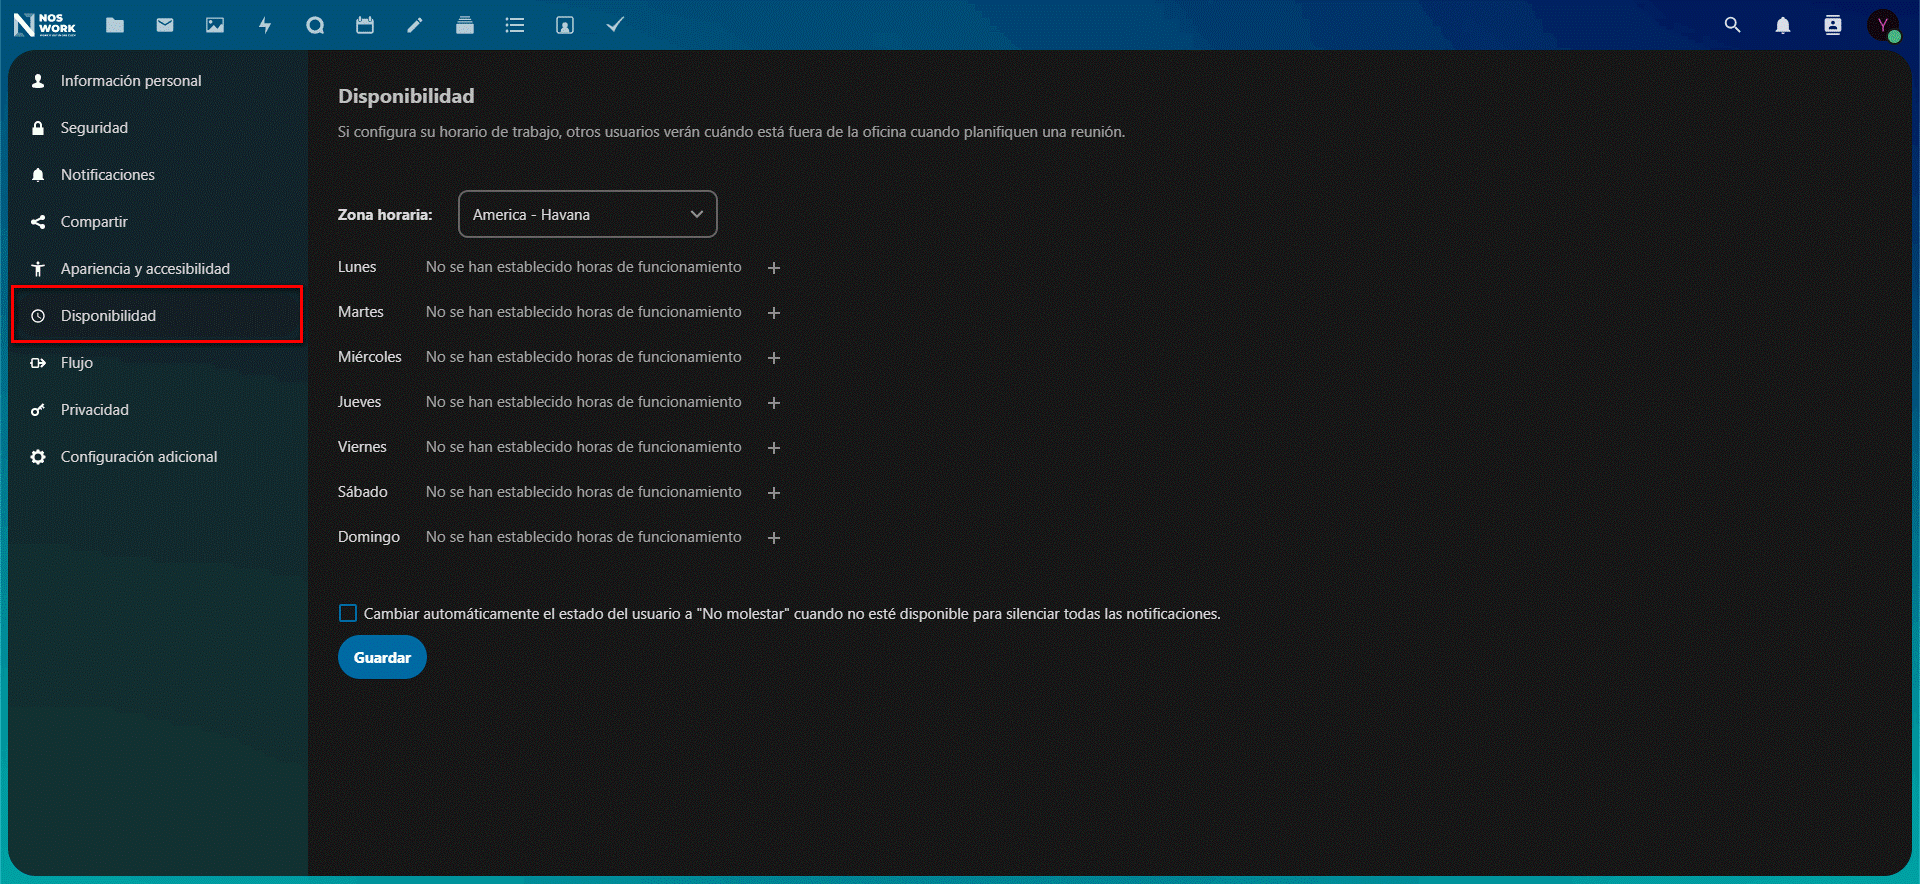Viewport: 1920px width, 884px height.
Task: Open the Deck cards icon
Action: coord(465,25)
